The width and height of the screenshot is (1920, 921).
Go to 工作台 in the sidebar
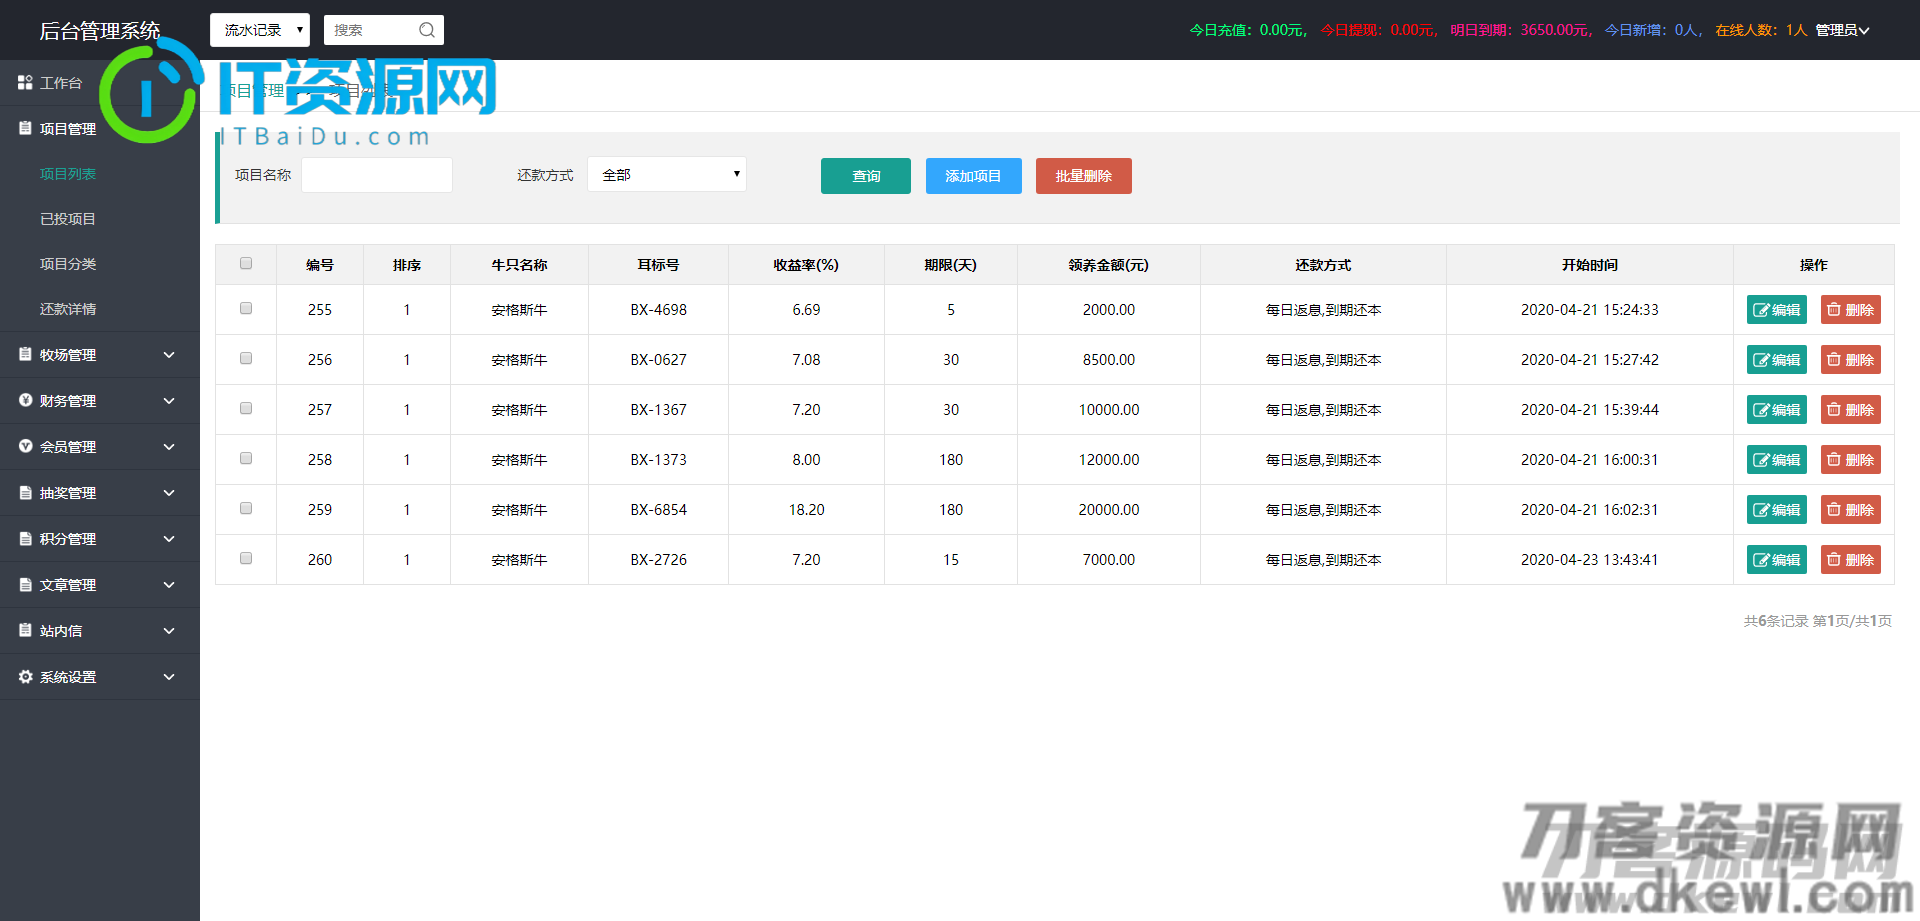click(60, 83)
